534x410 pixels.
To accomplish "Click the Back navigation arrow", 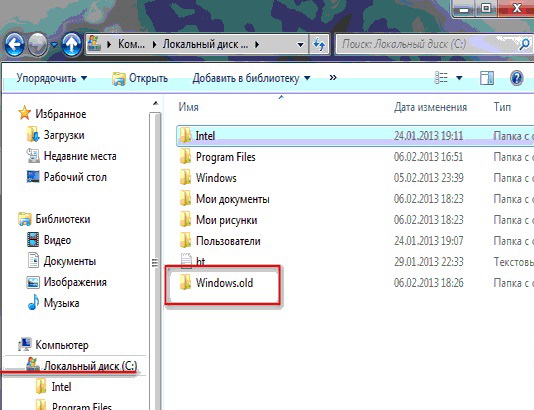I will click(15, 44).
